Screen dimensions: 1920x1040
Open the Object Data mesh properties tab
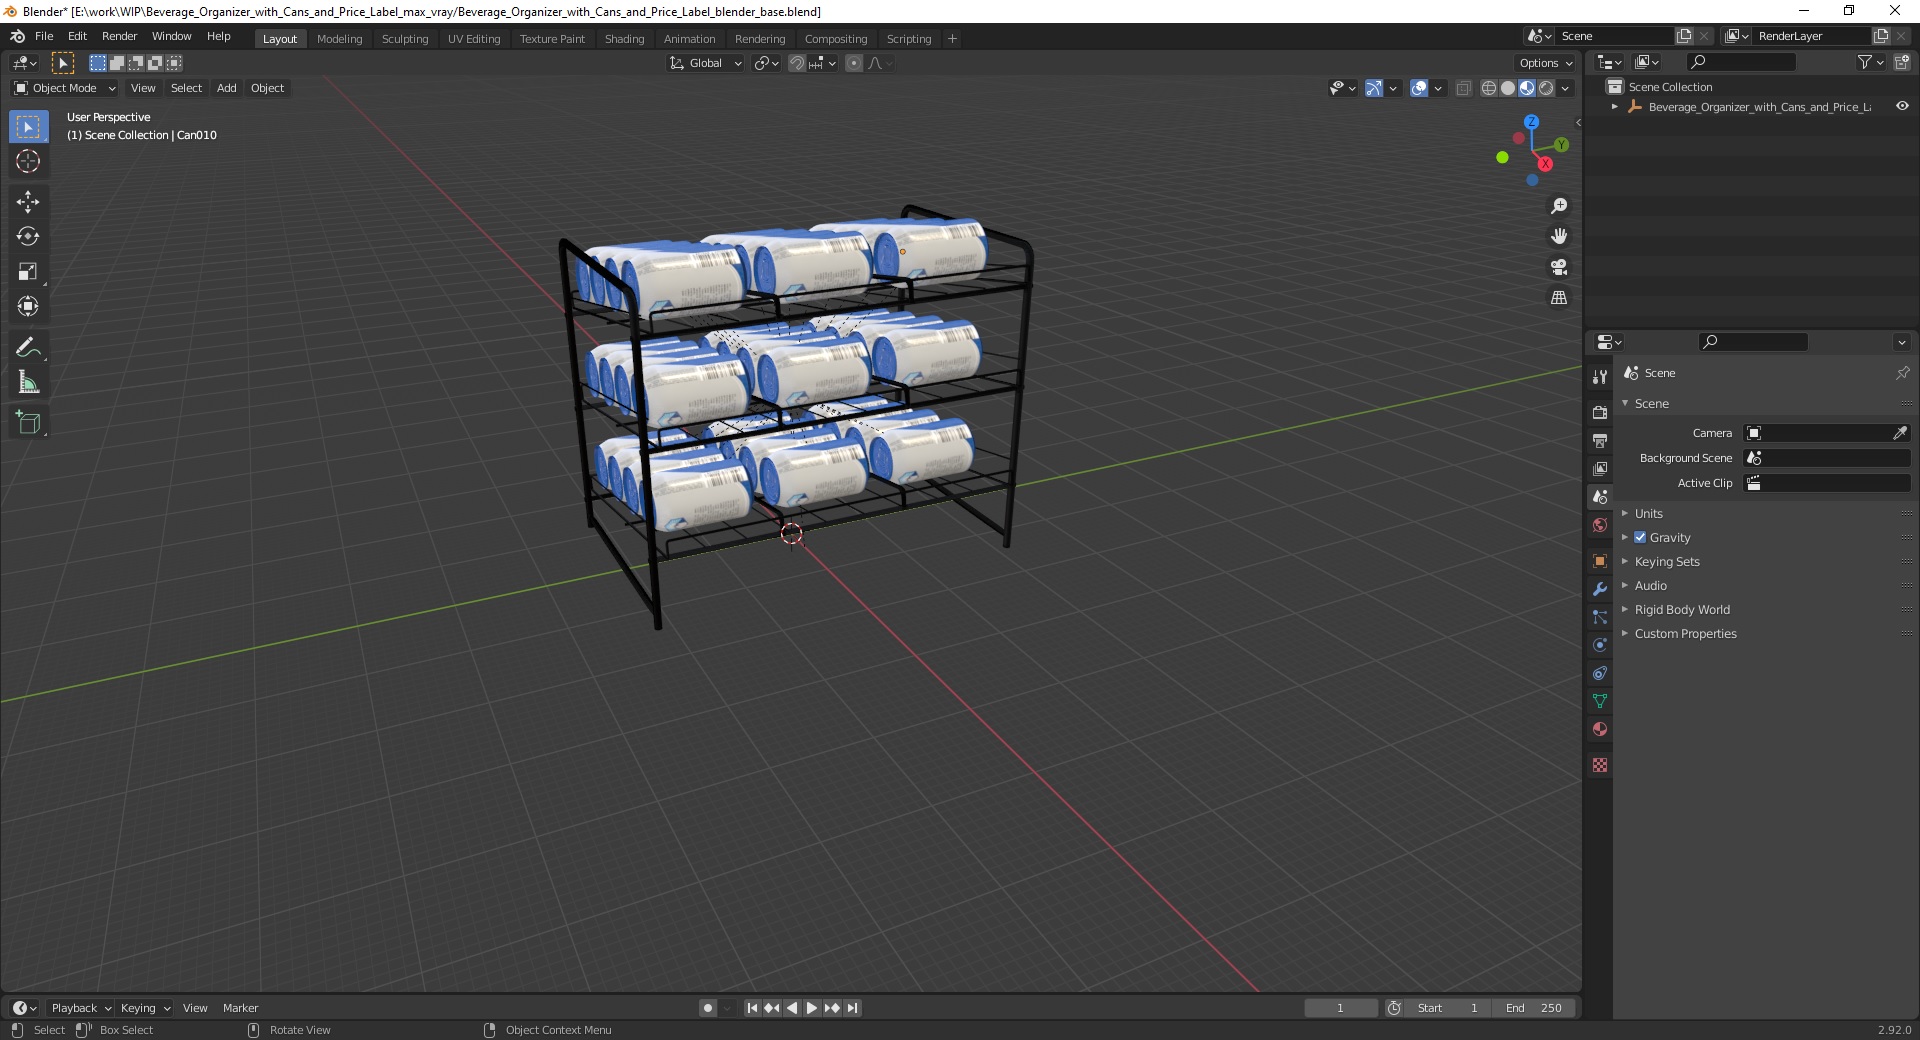pos(1600,701)
